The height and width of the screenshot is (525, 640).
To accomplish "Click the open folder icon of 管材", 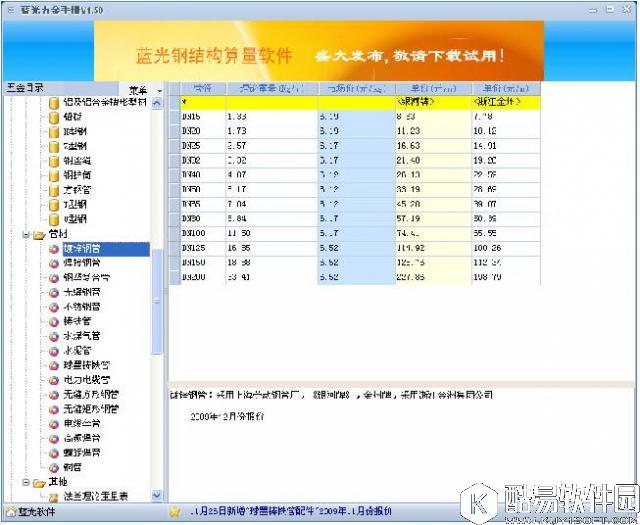I will tap(39, 235).
